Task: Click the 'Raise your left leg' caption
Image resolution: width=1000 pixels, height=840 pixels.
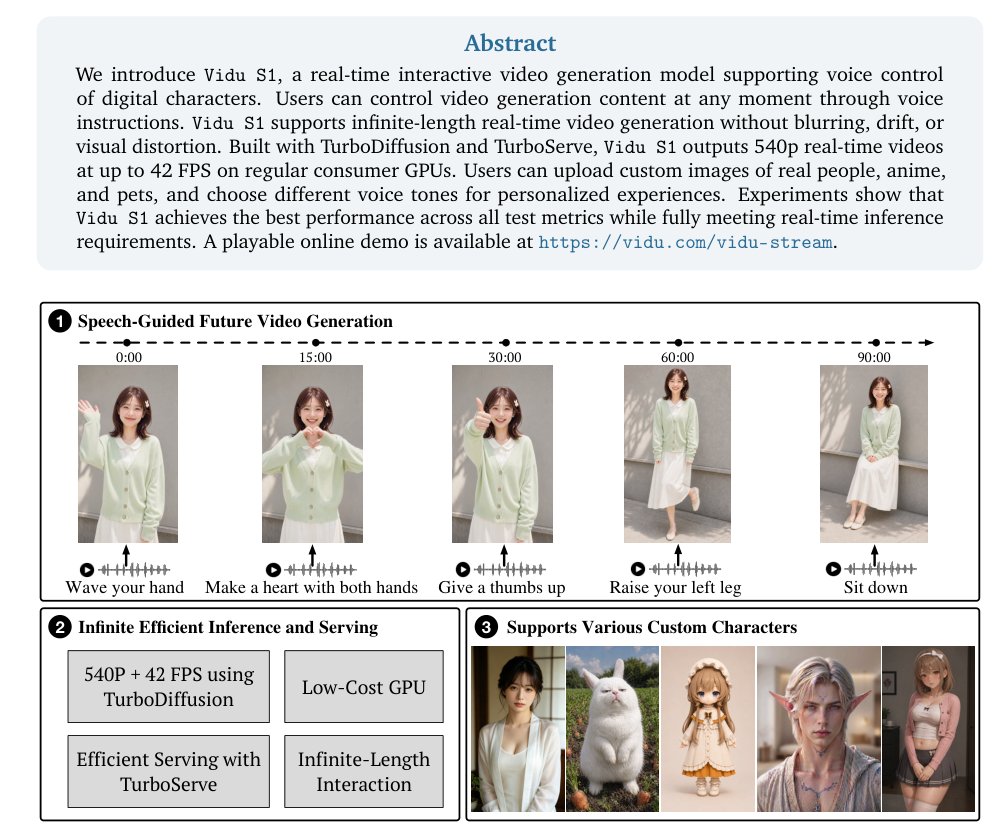Action: 675,587
